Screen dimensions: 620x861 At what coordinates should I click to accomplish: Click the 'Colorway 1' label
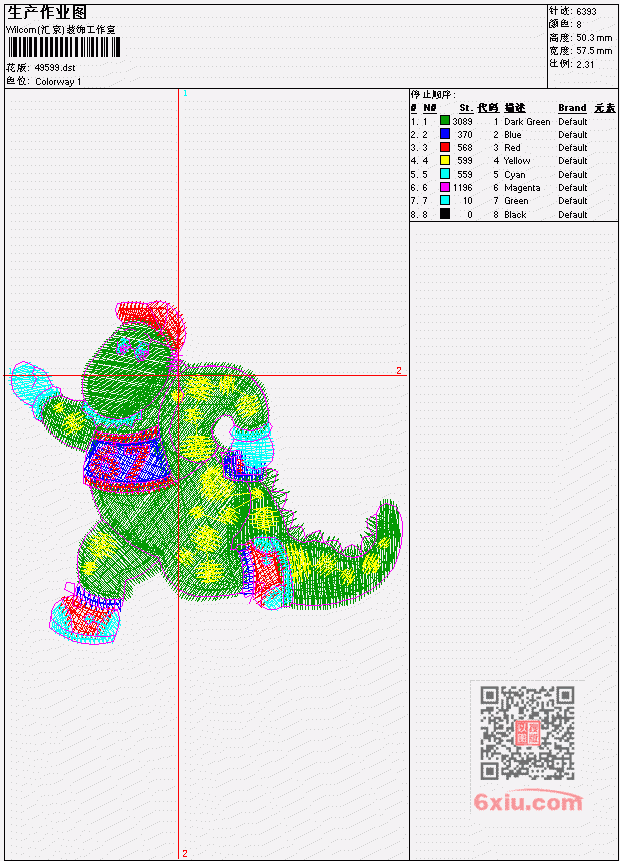coord(58,81)
